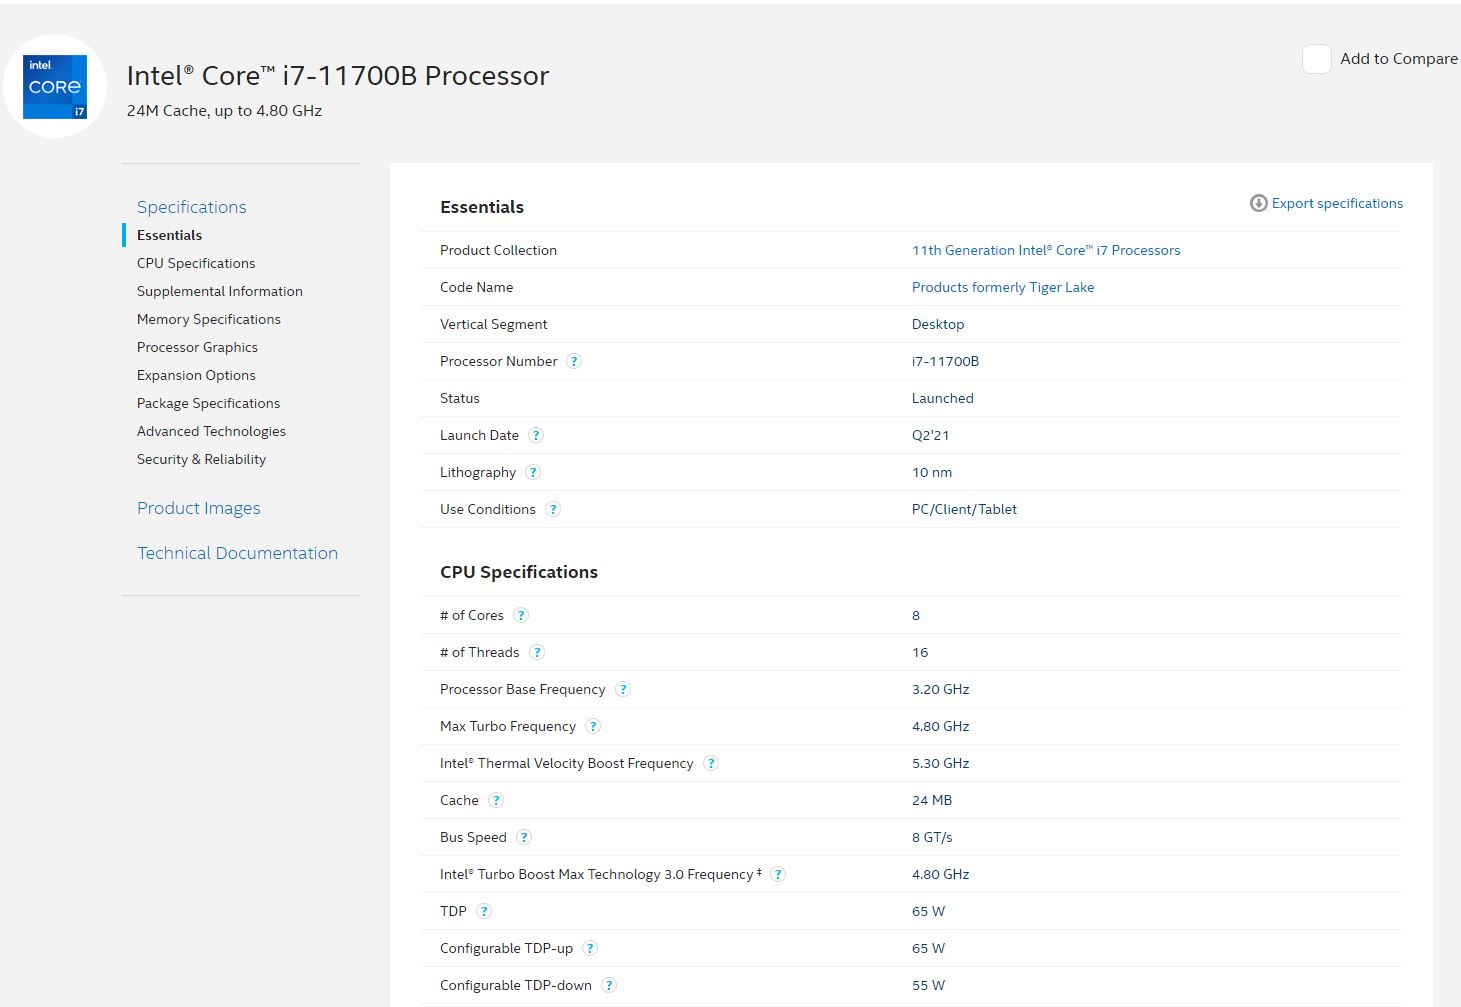Click the Processor Base Frequency help icon
This screenshot has height=1007, width=1461.
coord(623,689)
